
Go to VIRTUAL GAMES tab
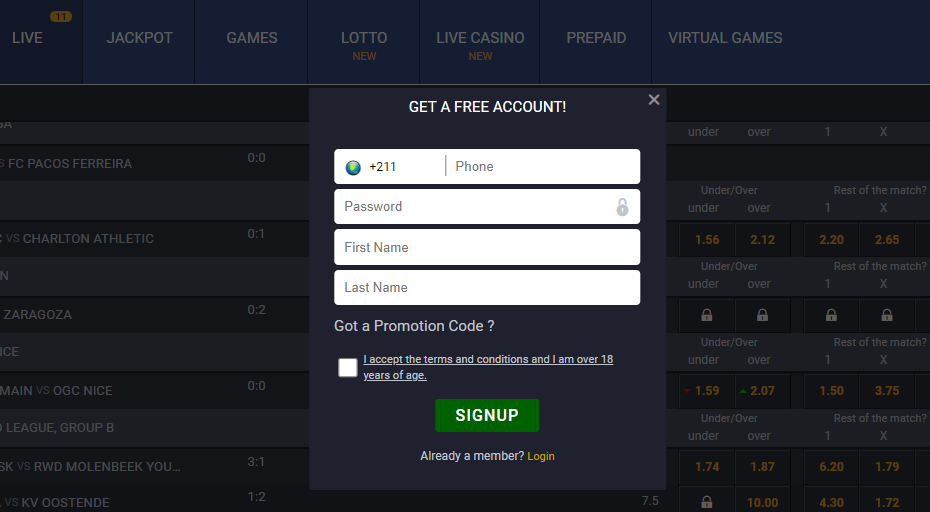pyautogui.click(x=725, y=38)
